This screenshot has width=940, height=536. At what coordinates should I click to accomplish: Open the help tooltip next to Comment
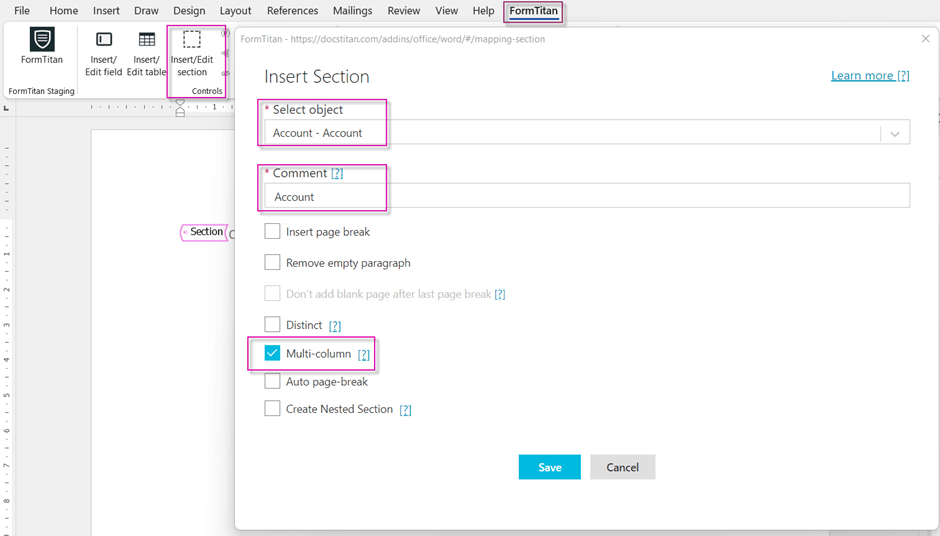[x=337, y=174]
